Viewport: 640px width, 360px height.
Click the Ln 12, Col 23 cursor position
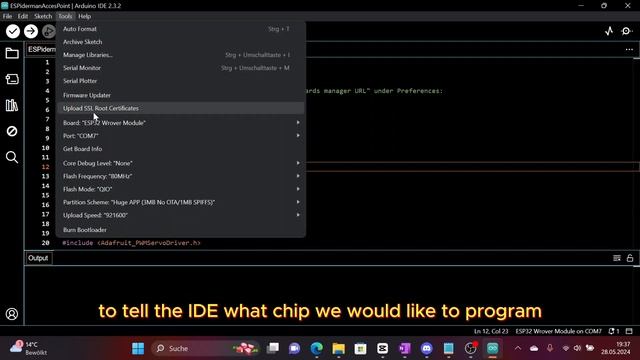(x=491, y=331)
